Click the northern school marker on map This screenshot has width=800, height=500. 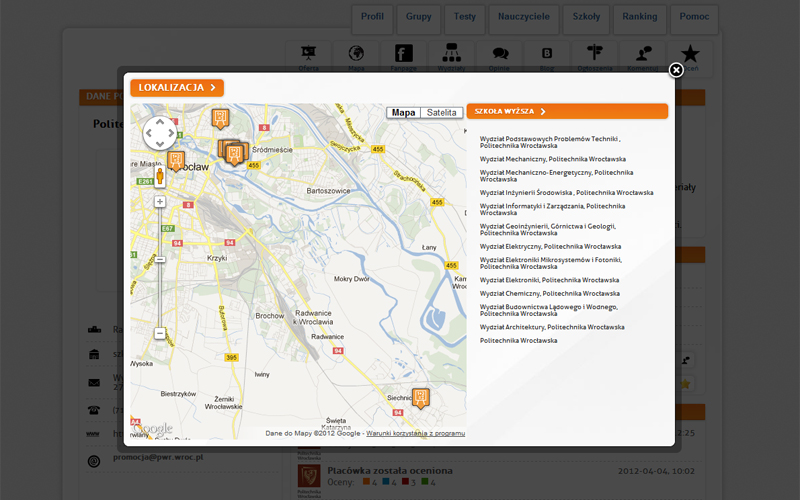coord(220,118)
